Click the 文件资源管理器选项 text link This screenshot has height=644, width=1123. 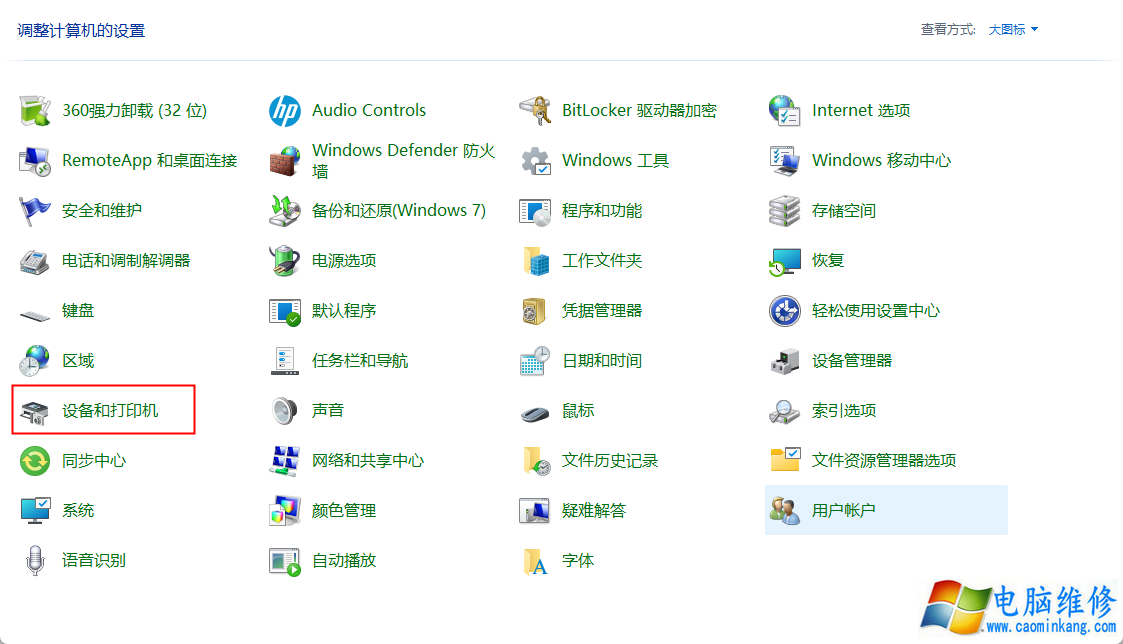pos(884,461)
